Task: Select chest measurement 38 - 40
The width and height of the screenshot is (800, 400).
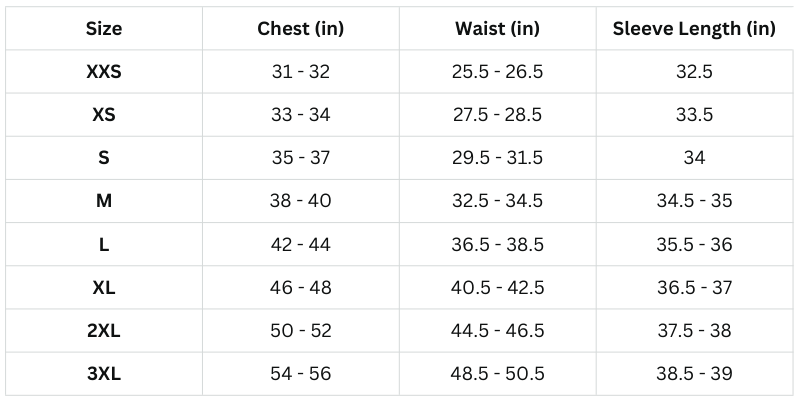Action: [x=300, y=200]
